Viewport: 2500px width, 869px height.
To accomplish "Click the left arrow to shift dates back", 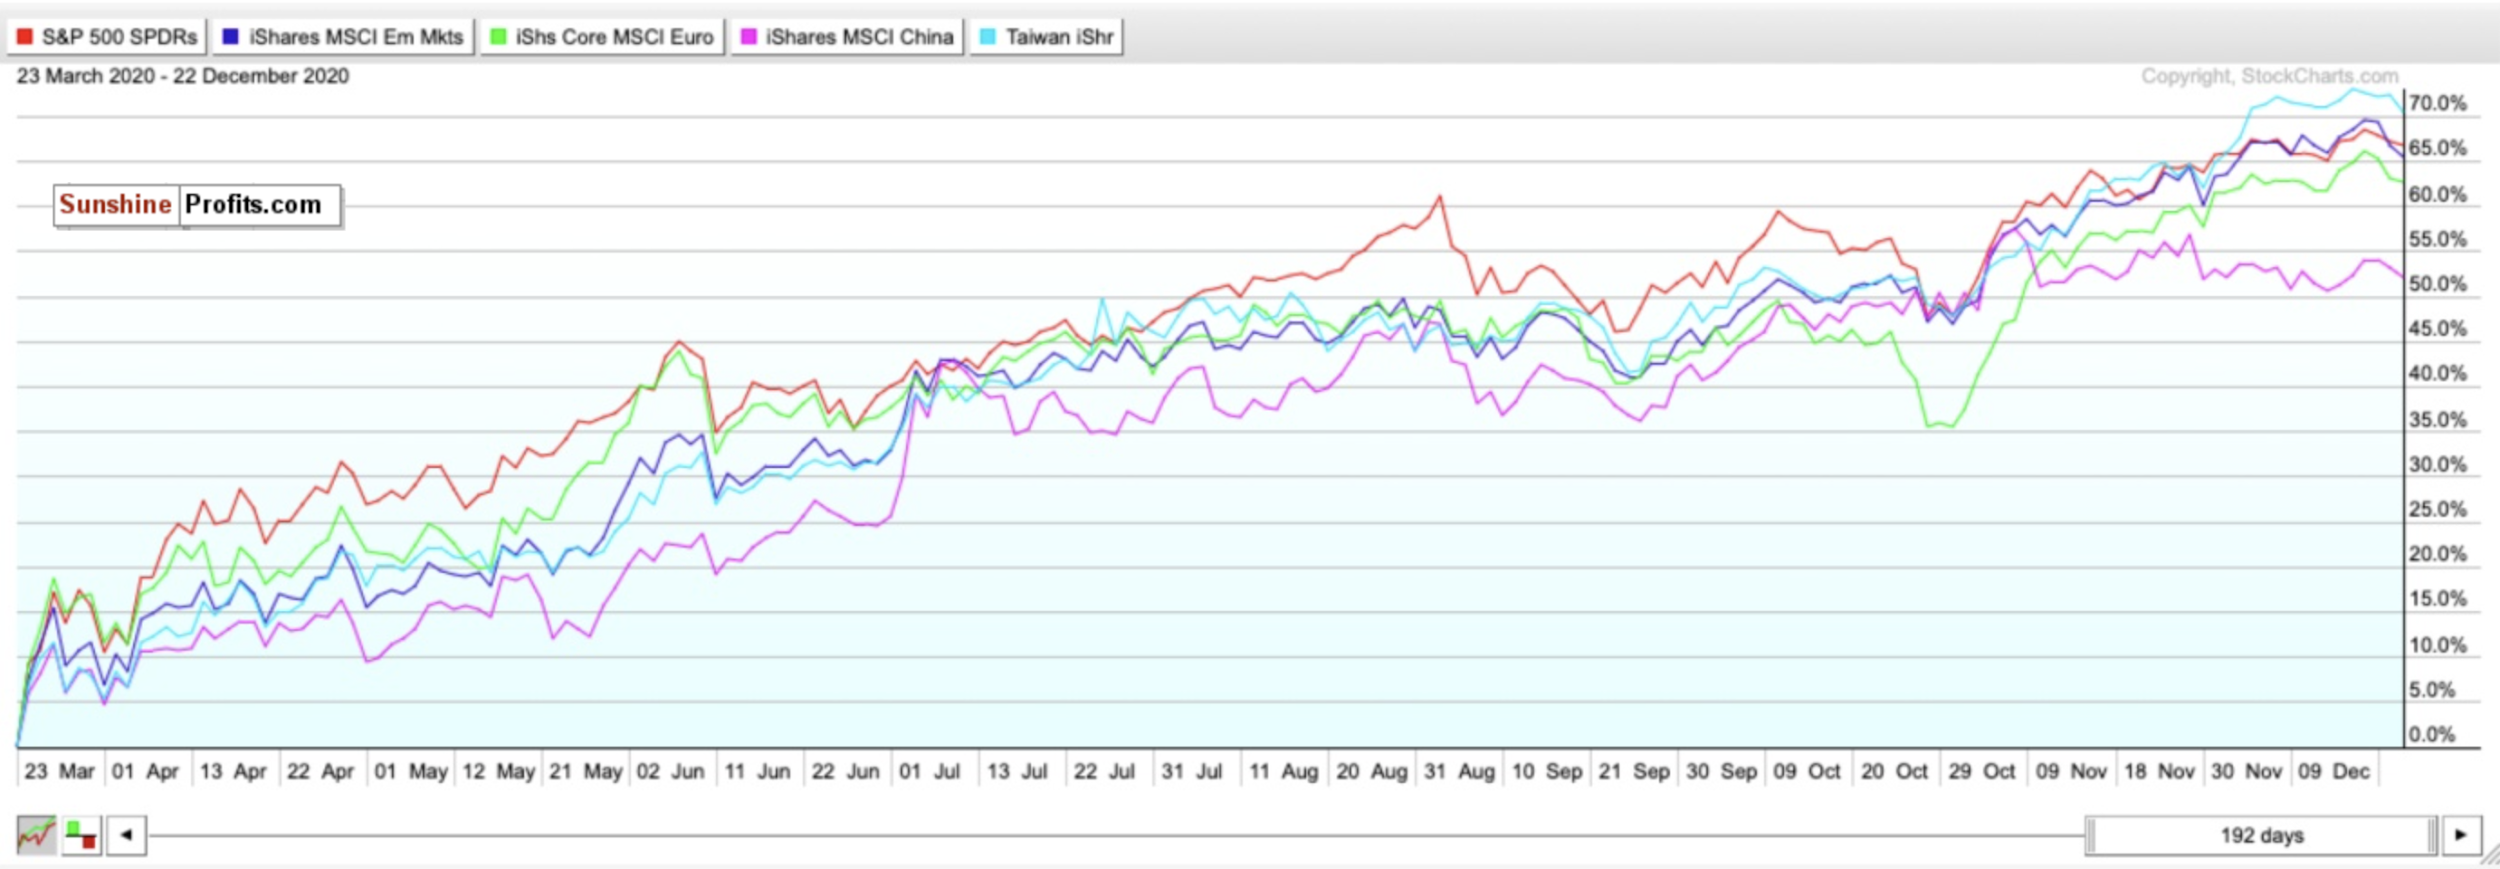I will click(x=126, y=835).
